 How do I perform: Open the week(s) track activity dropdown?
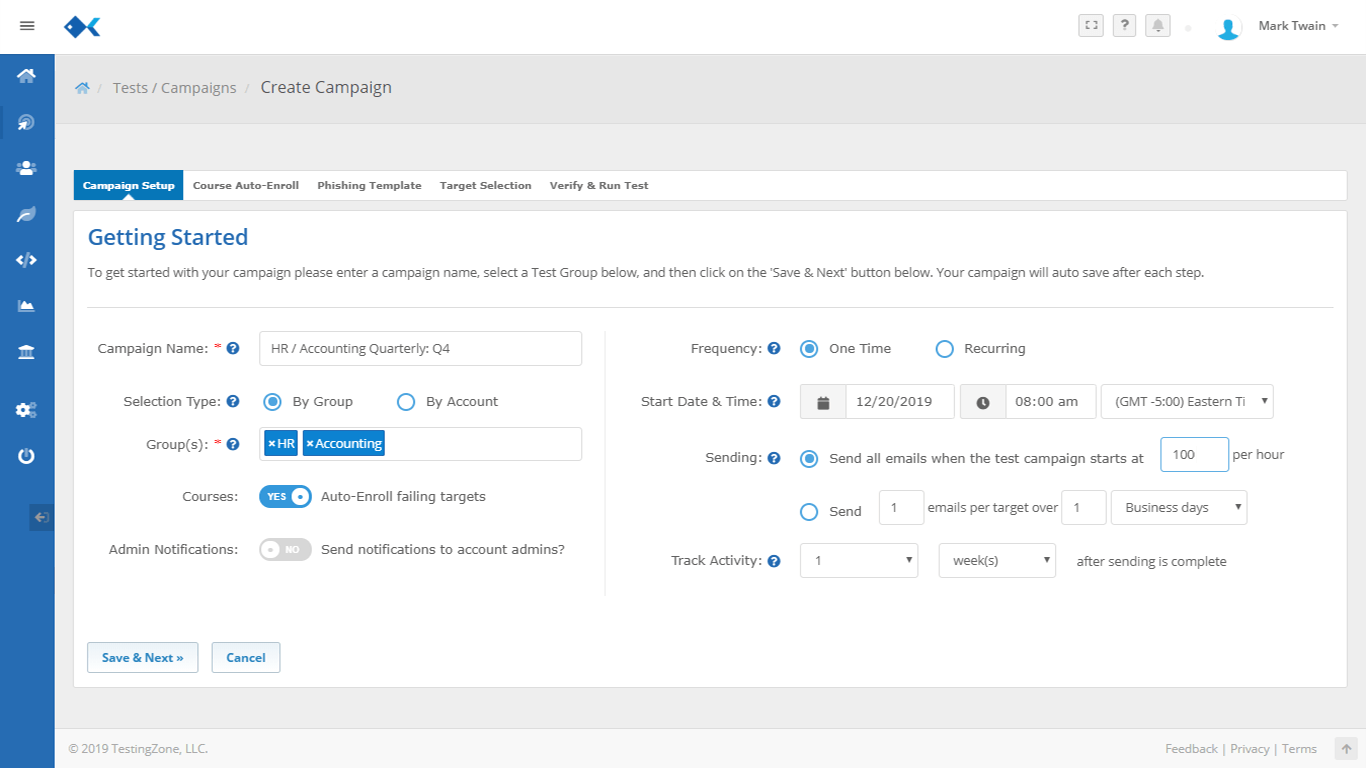tap(996, 561)
